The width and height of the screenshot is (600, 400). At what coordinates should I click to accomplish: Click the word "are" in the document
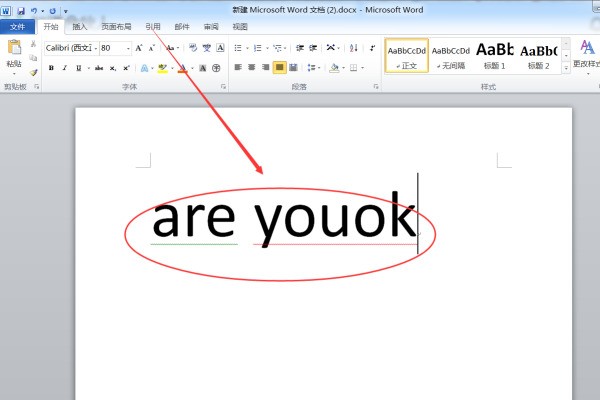pyautogui.click(x=193, y=219)
